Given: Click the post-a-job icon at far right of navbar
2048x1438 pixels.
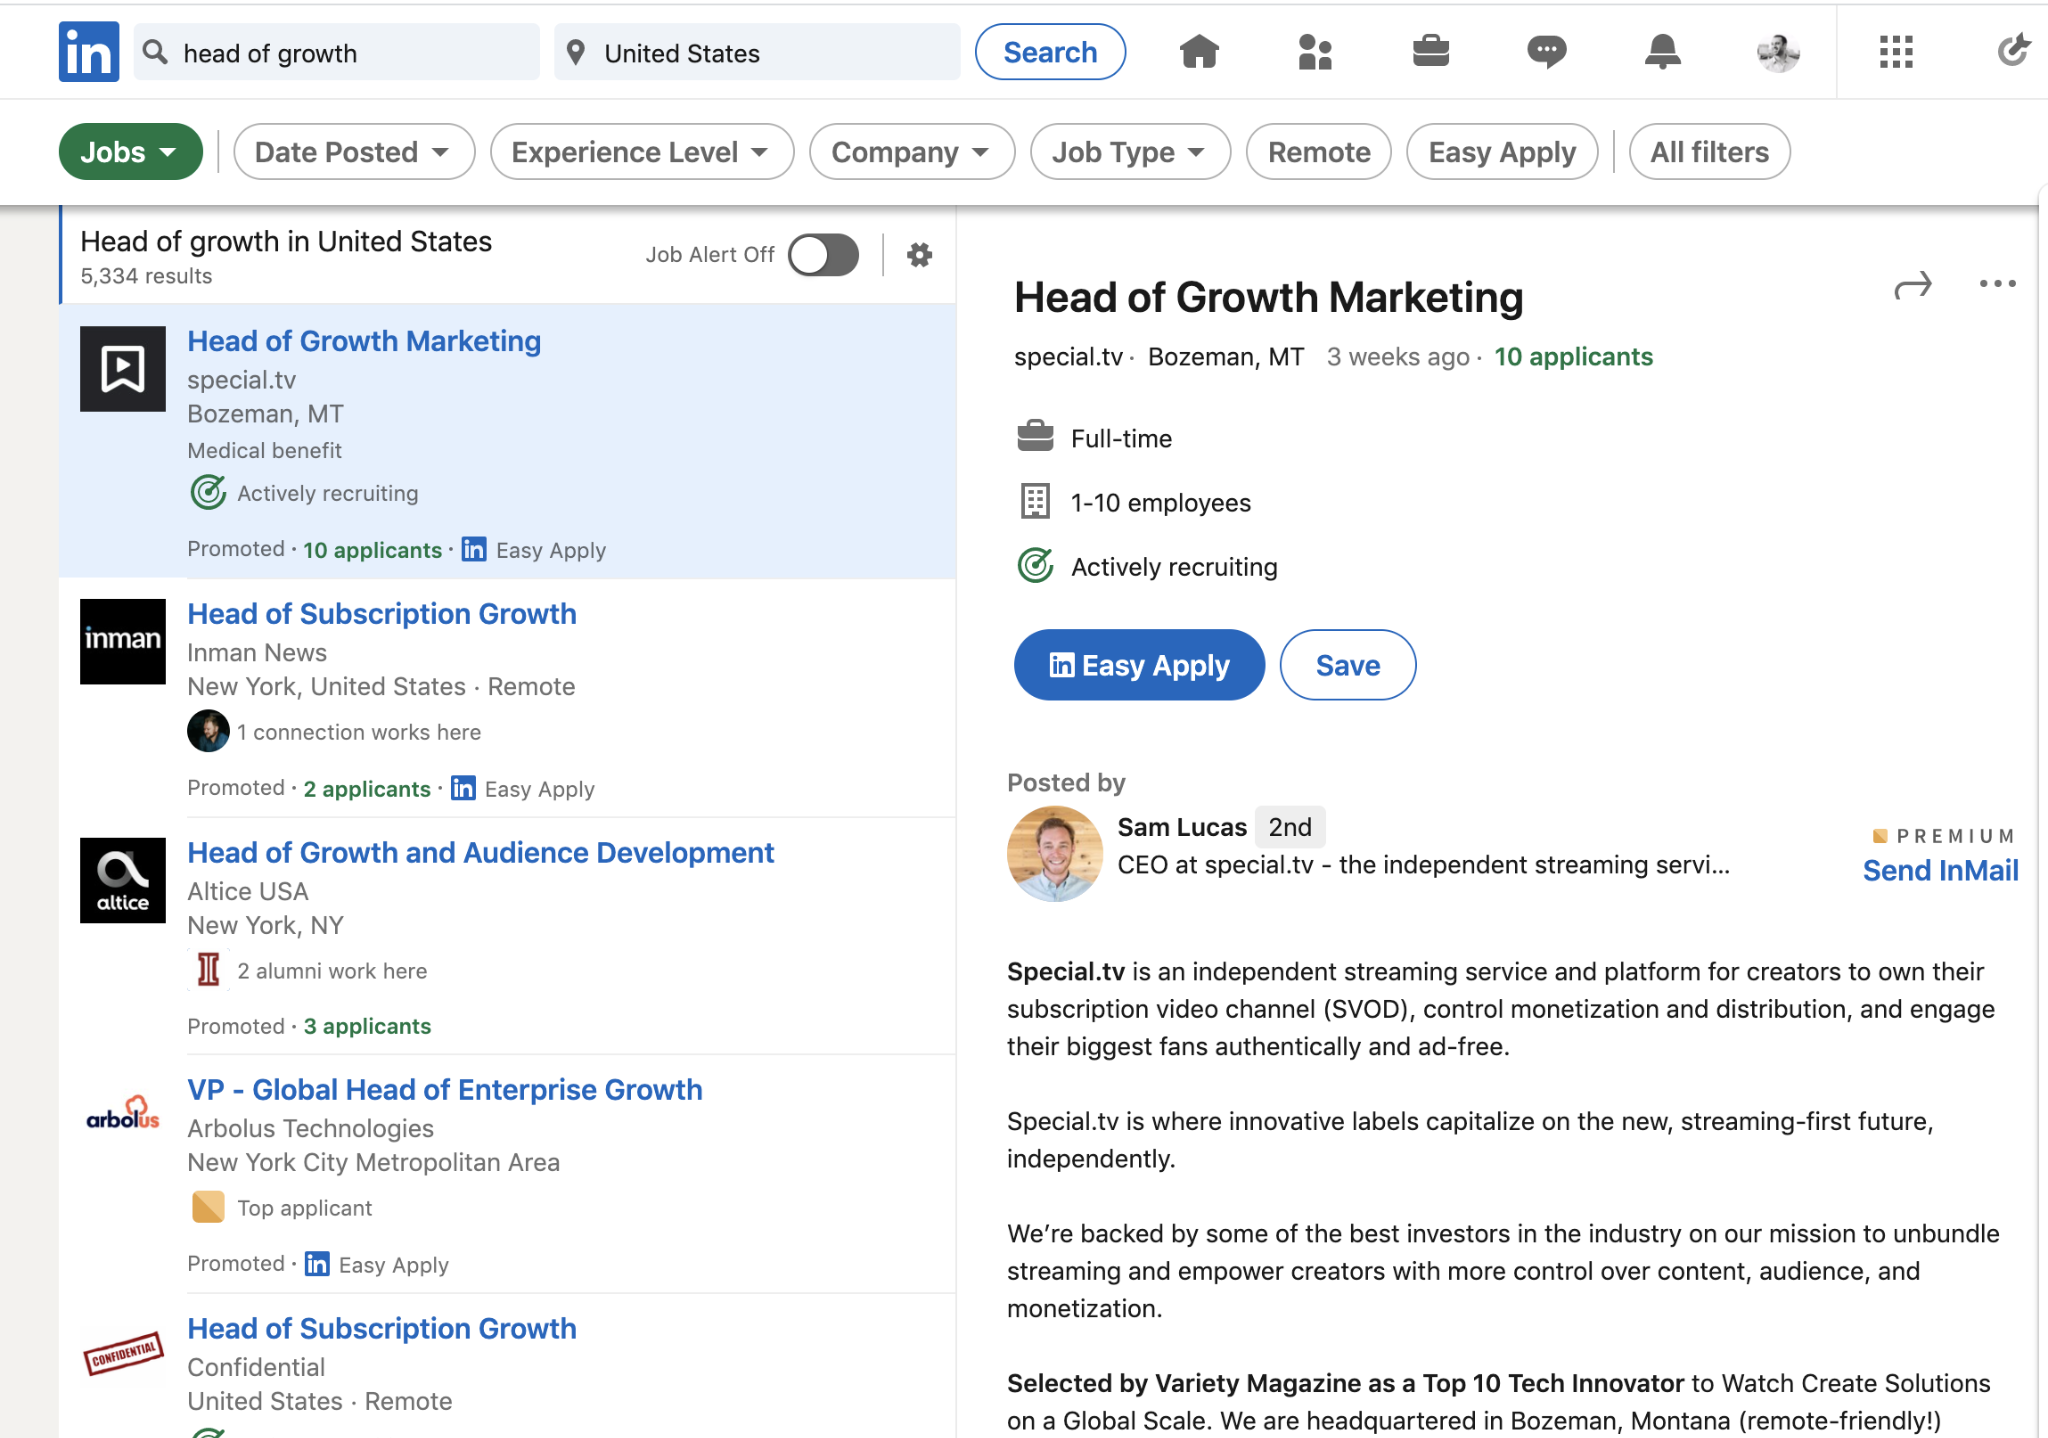Looking at the screenshot, I should coord(2013,50).
